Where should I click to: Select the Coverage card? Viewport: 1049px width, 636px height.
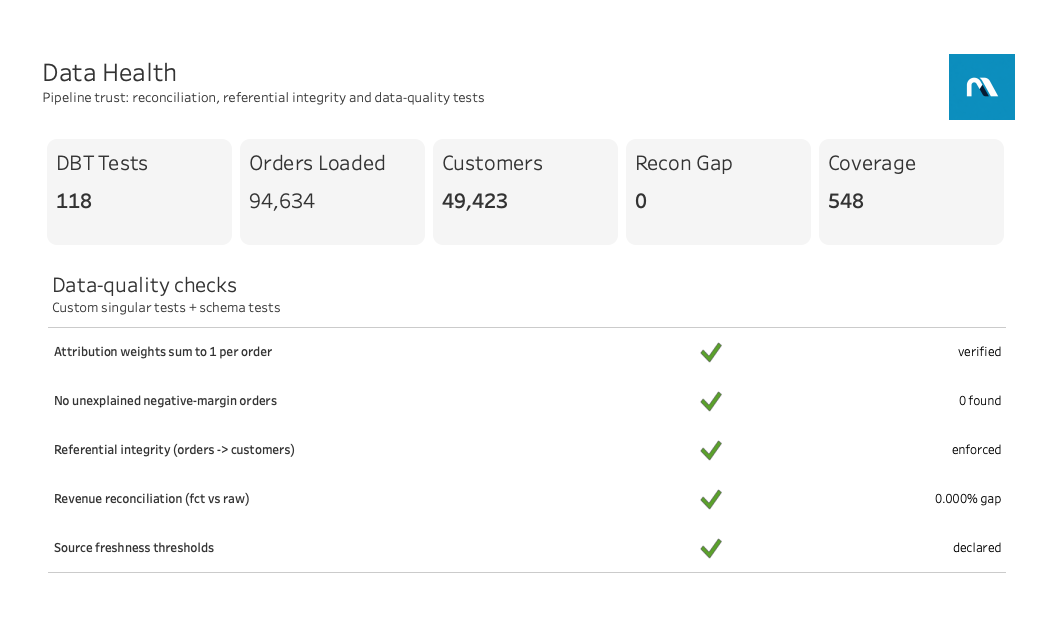click(911, 192)
